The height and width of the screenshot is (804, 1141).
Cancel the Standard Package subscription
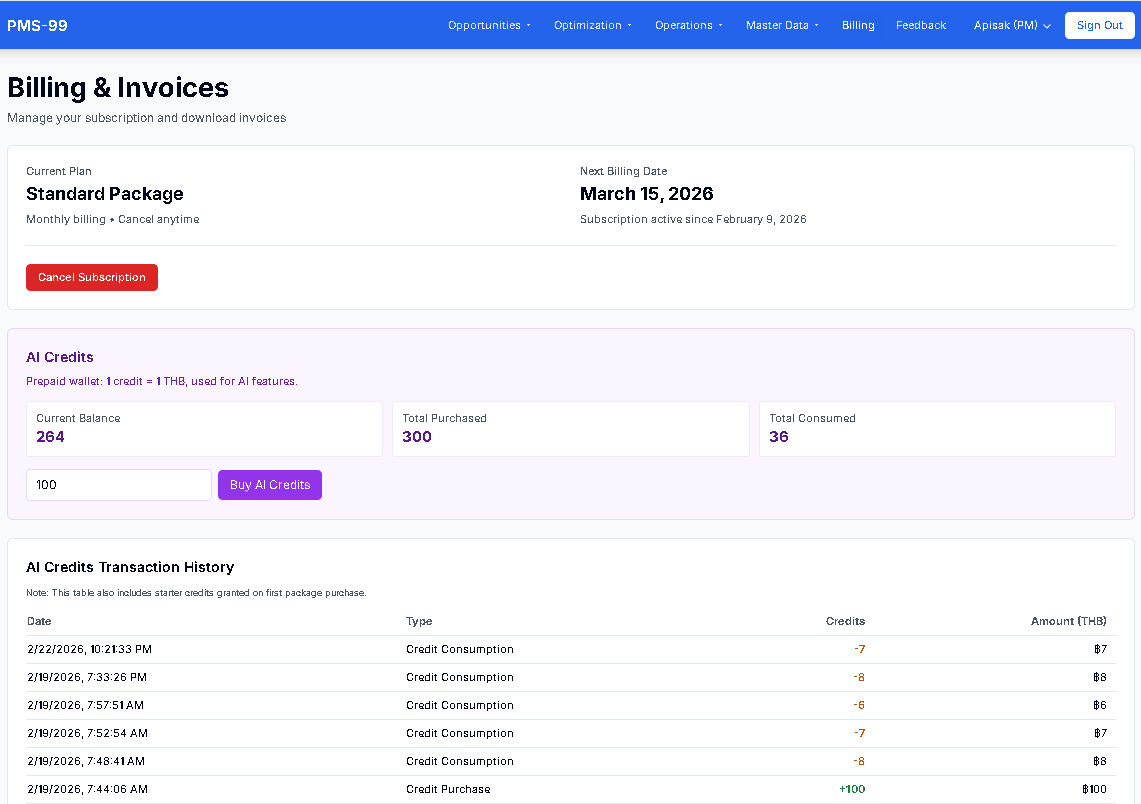[x=91, y=277]
